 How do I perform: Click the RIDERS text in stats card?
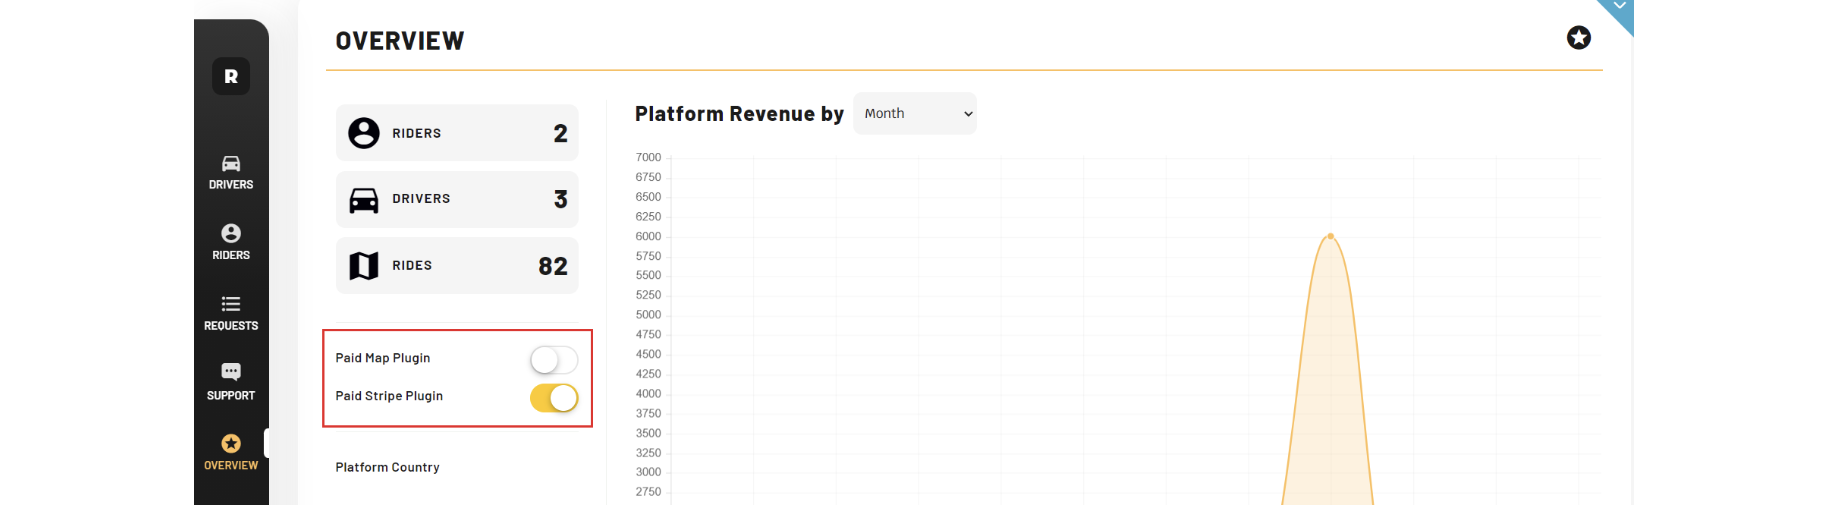click(x=417, y=134)
